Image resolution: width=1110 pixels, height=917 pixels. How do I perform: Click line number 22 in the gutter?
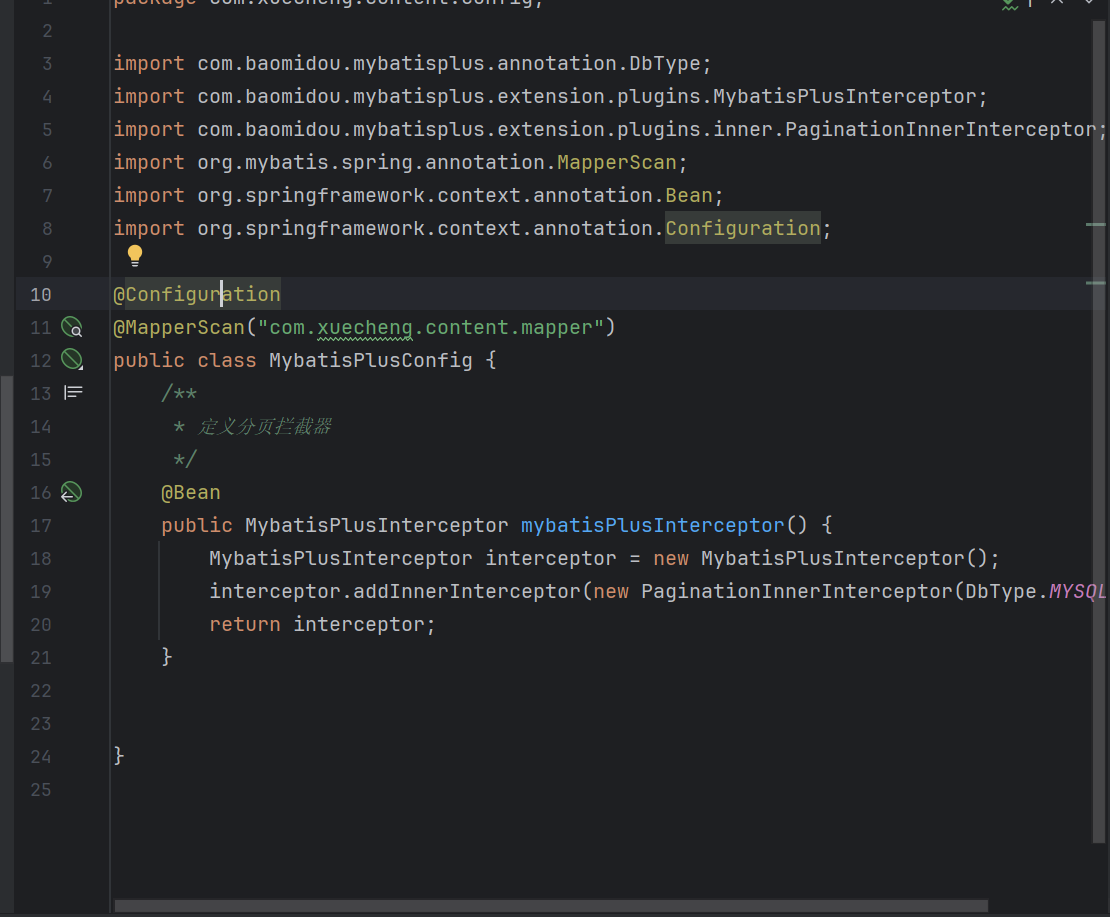coord(41,690)
